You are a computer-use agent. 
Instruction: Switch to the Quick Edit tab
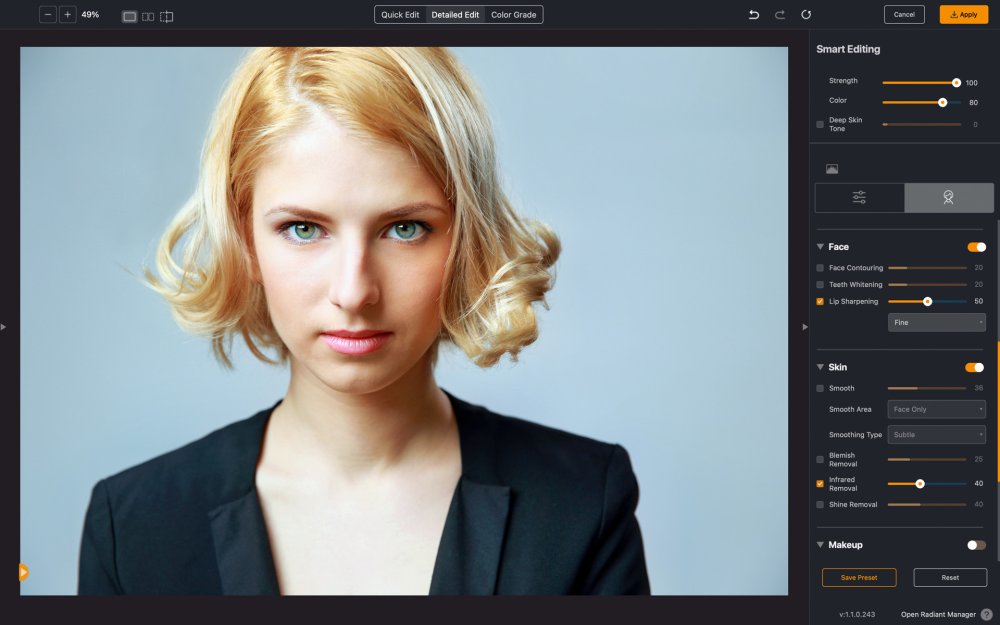pos(400,15)
